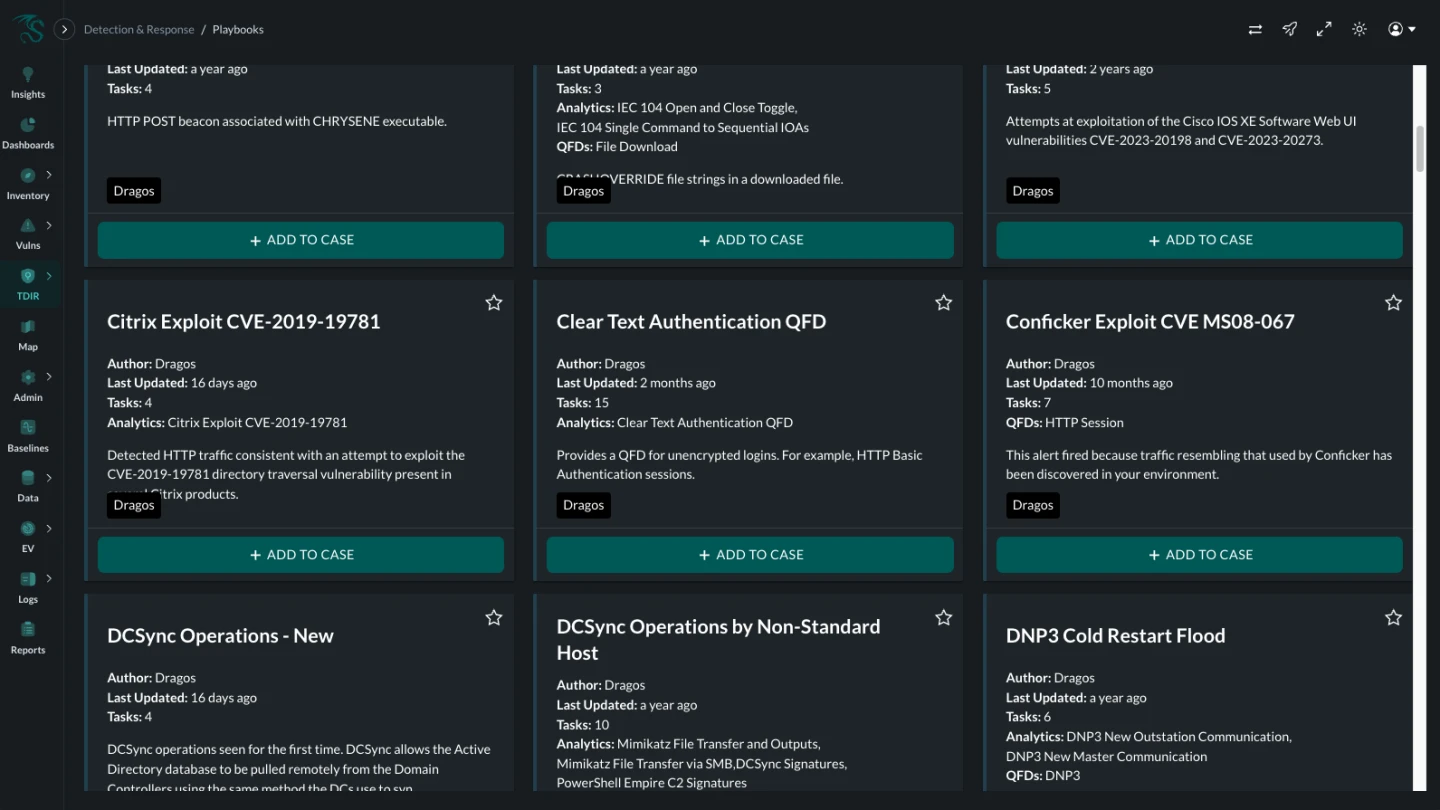Click the rocket icon in top bar
Image resolution: width=1440 pixels, height=810 pixels.
tap(1290, 29)
